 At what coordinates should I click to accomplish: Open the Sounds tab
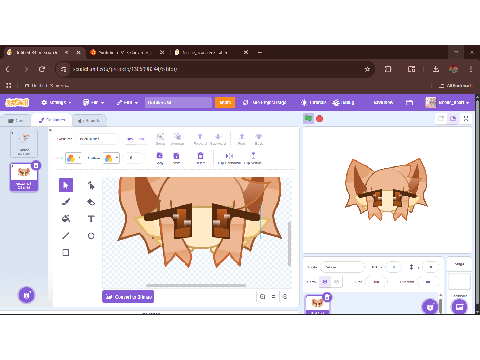pos(89,120)
